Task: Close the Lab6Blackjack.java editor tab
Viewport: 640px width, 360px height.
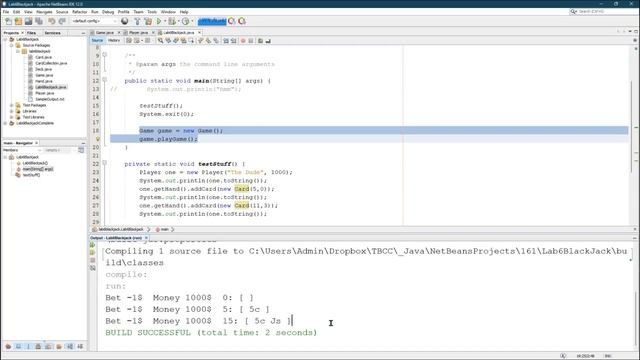Action: pos(200,32)
